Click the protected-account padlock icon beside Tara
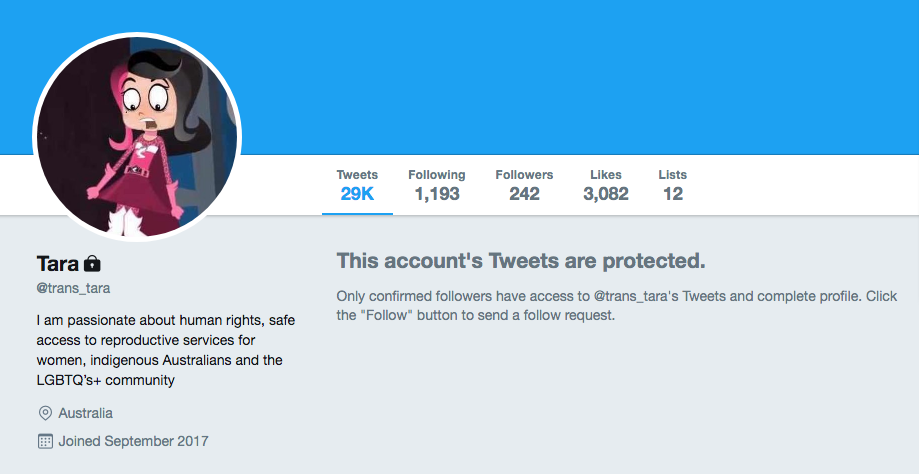The height and width of the screenshot is (474, 919). point(92,264)
